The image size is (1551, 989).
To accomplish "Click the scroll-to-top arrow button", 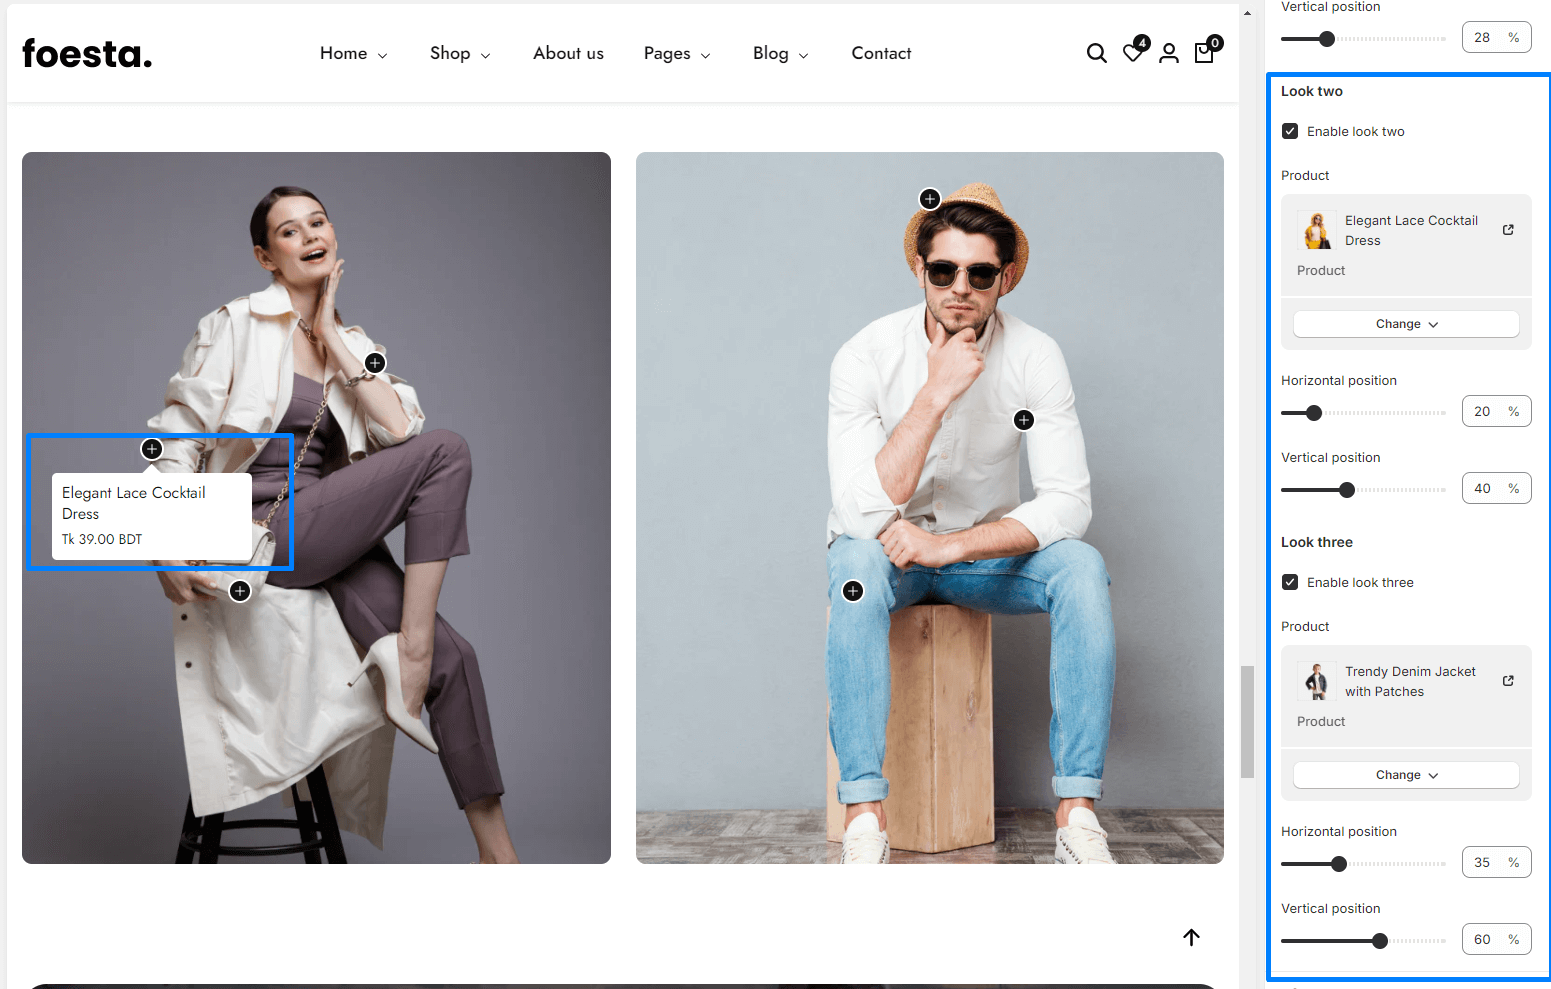I will point(1191,937).
